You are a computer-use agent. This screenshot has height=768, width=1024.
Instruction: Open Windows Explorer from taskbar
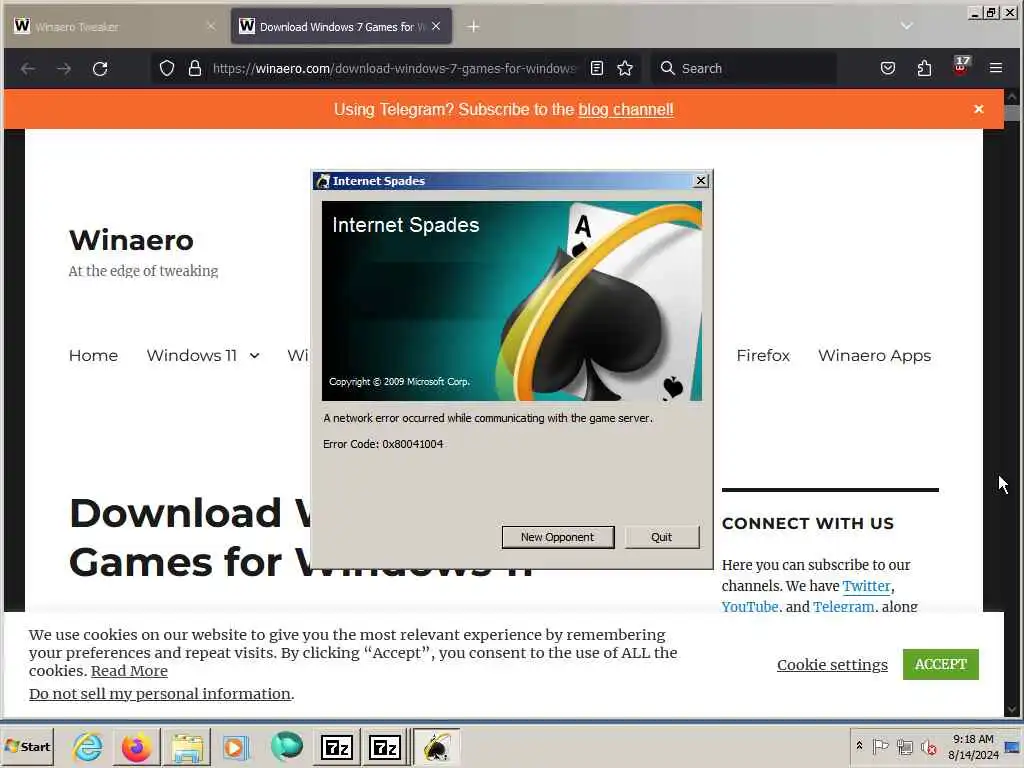(186, 746)
